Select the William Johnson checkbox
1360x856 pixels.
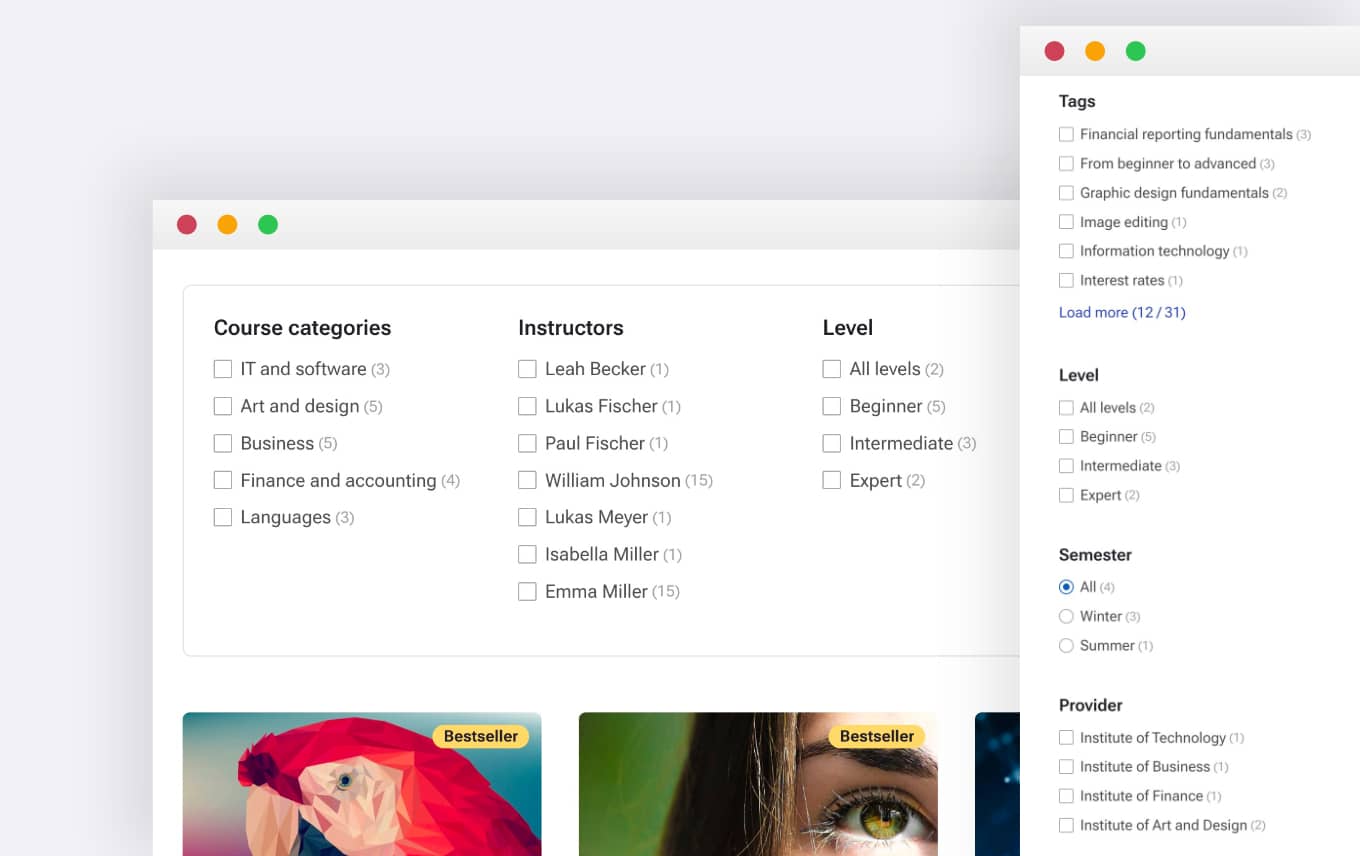tap(527, 480)
